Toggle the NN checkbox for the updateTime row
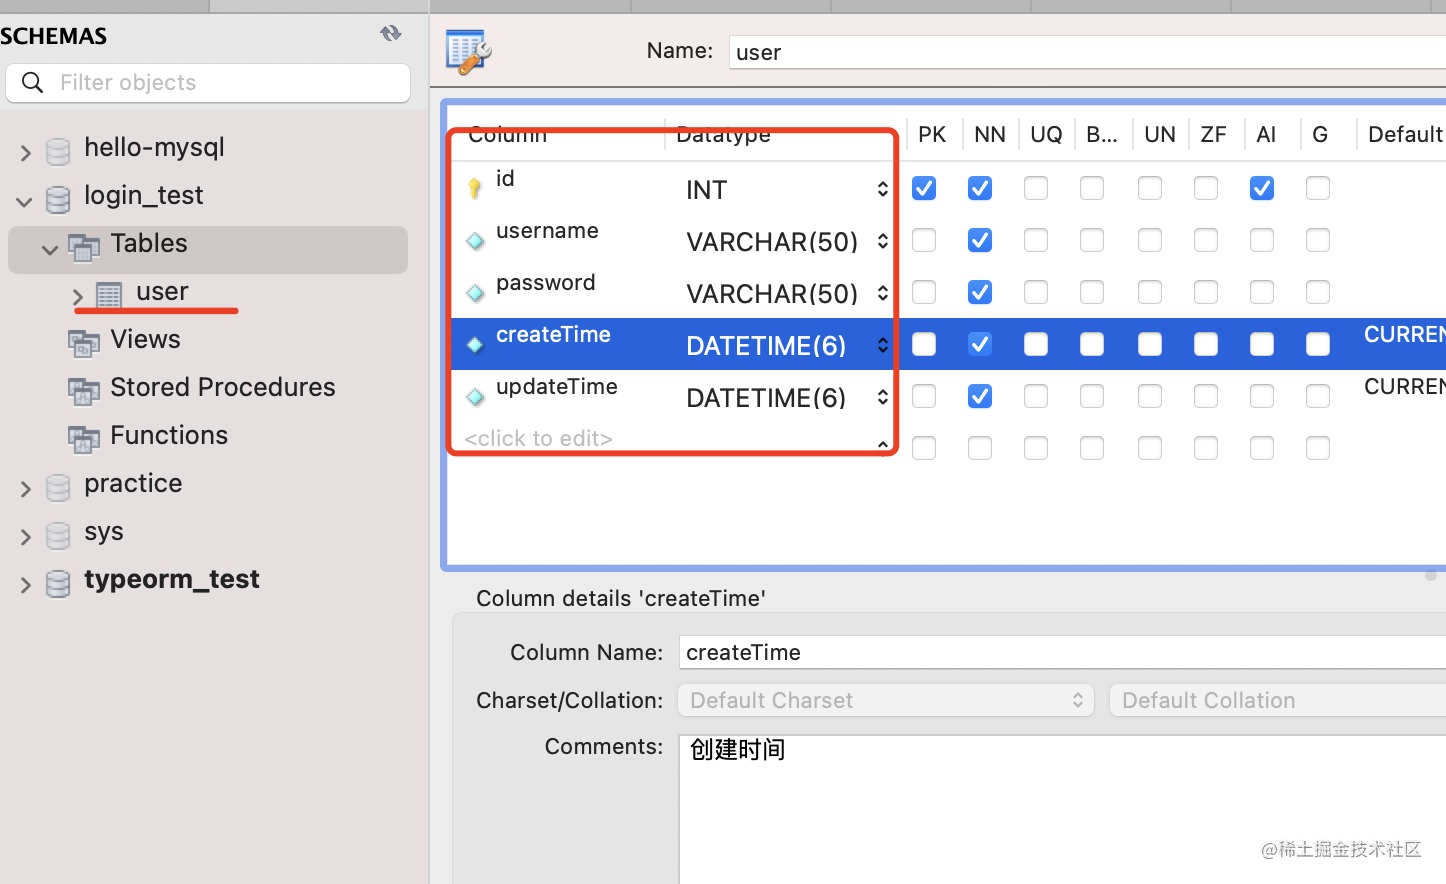 click(x=980, y=396)
